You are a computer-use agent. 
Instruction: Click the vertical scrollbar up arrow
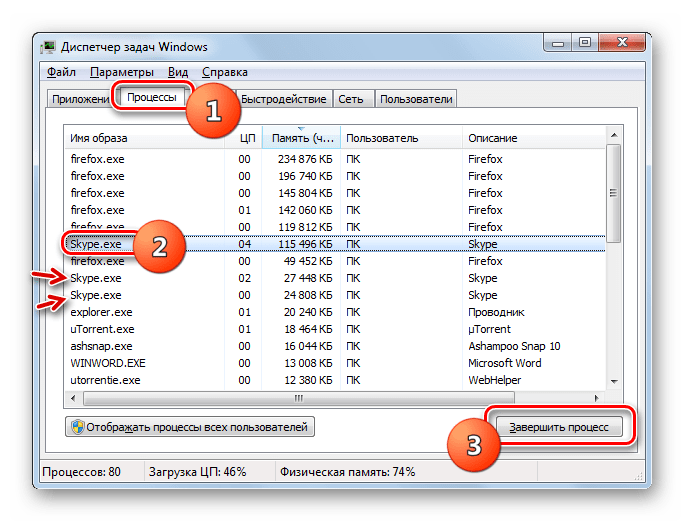(x=614, y=135)
